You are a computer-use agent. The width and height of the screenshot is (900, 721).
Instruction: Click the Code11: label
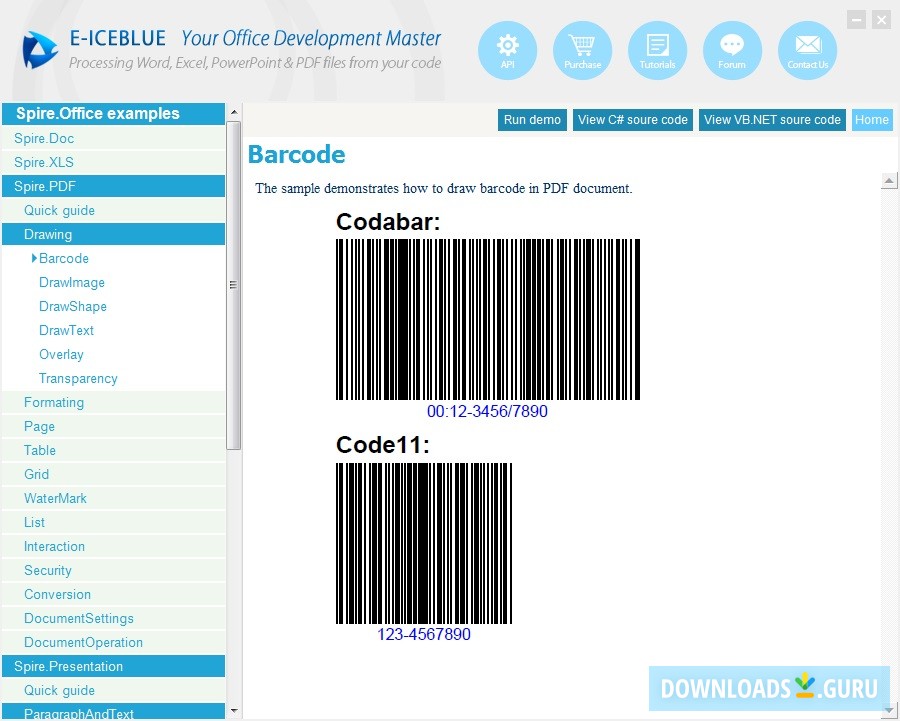coord(383,445)
